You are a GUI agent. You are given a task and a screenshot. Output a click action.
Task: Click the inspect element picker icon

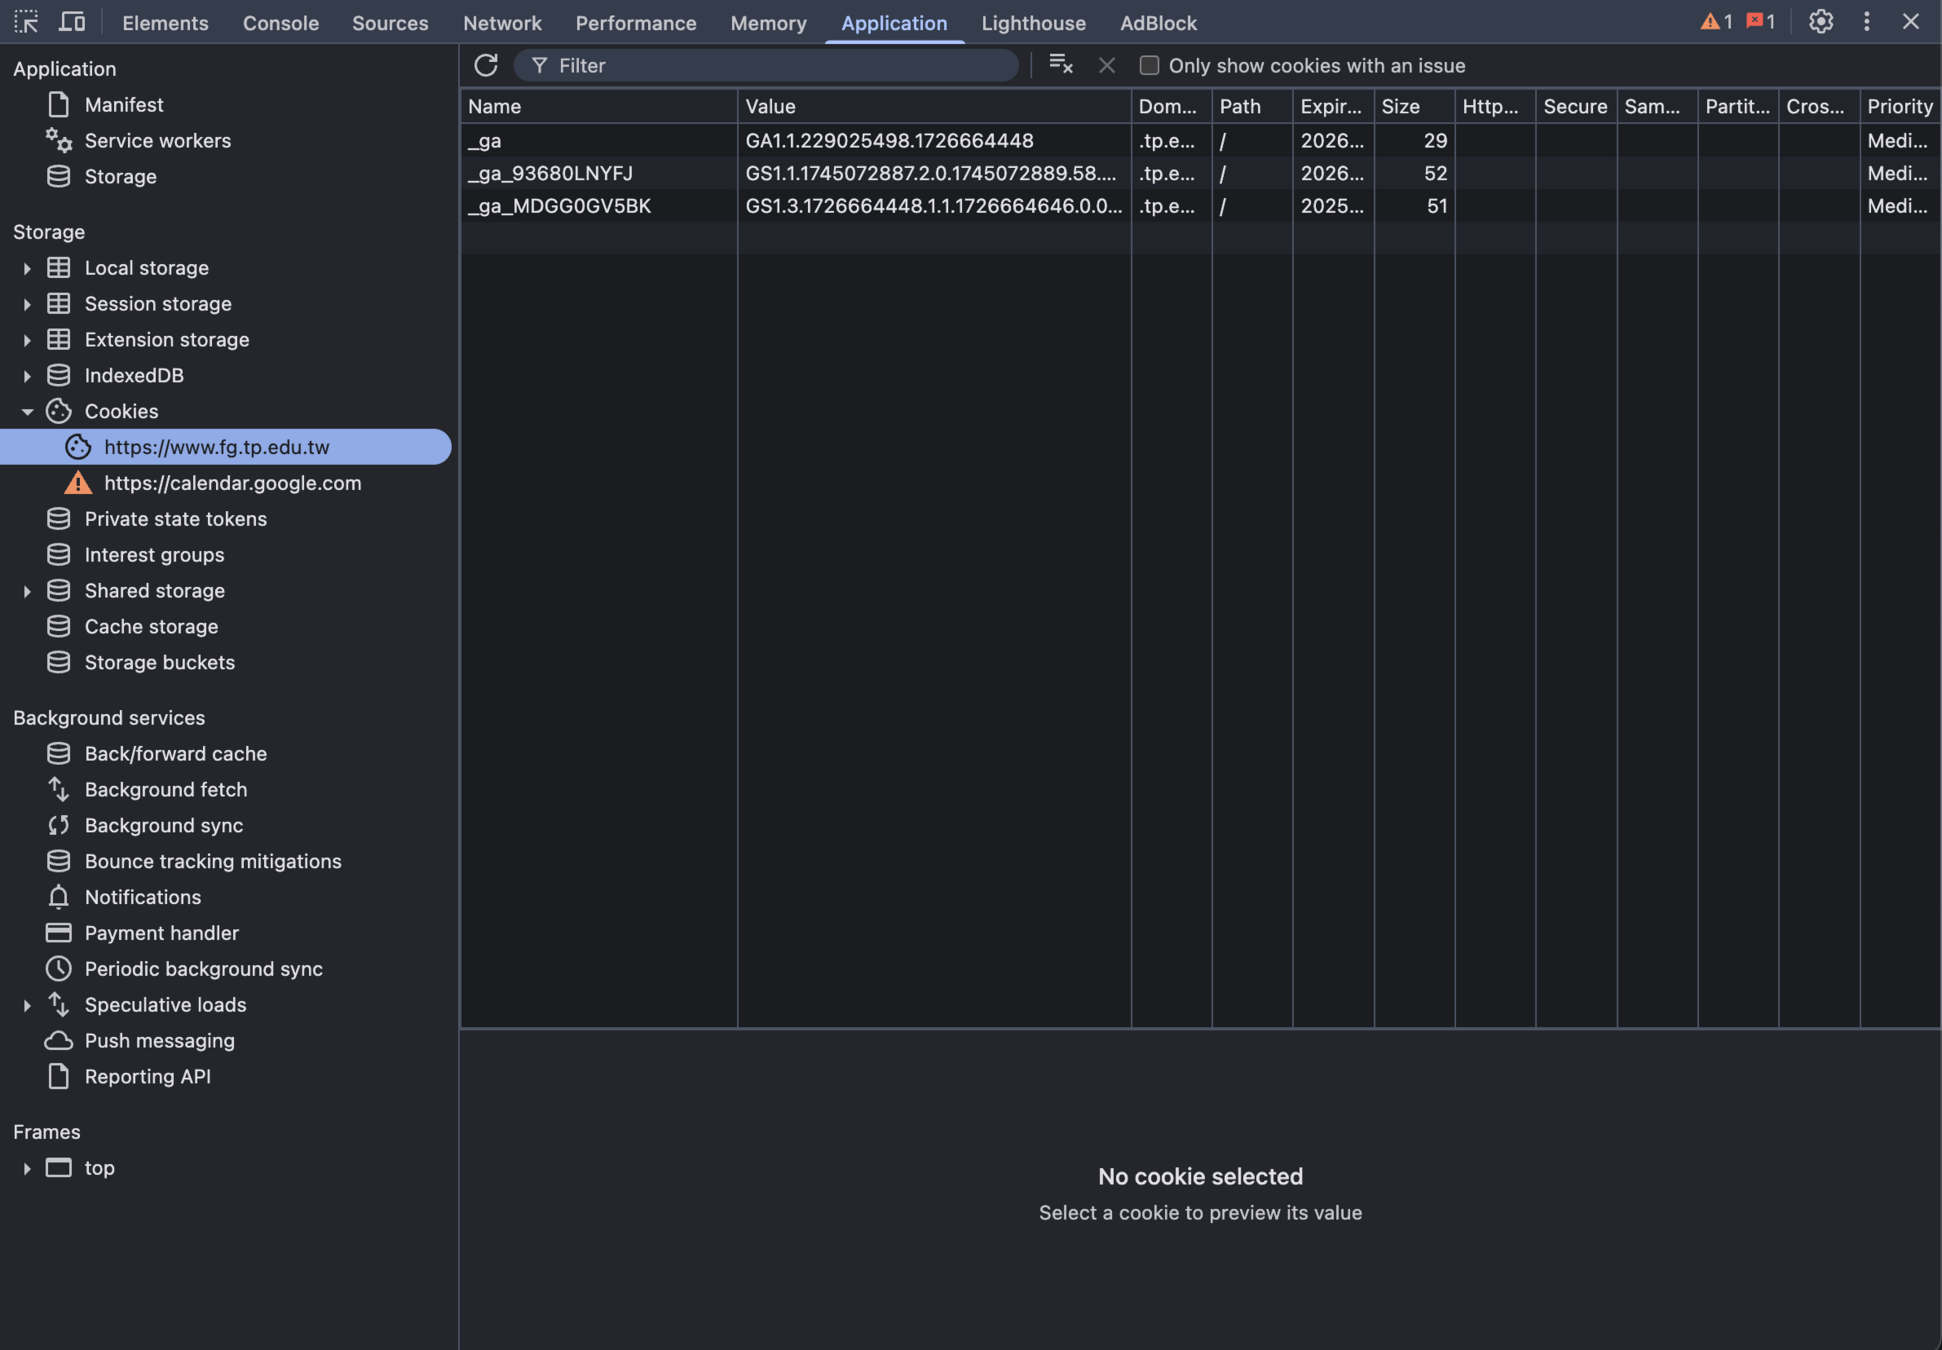[x=26, y=22]
